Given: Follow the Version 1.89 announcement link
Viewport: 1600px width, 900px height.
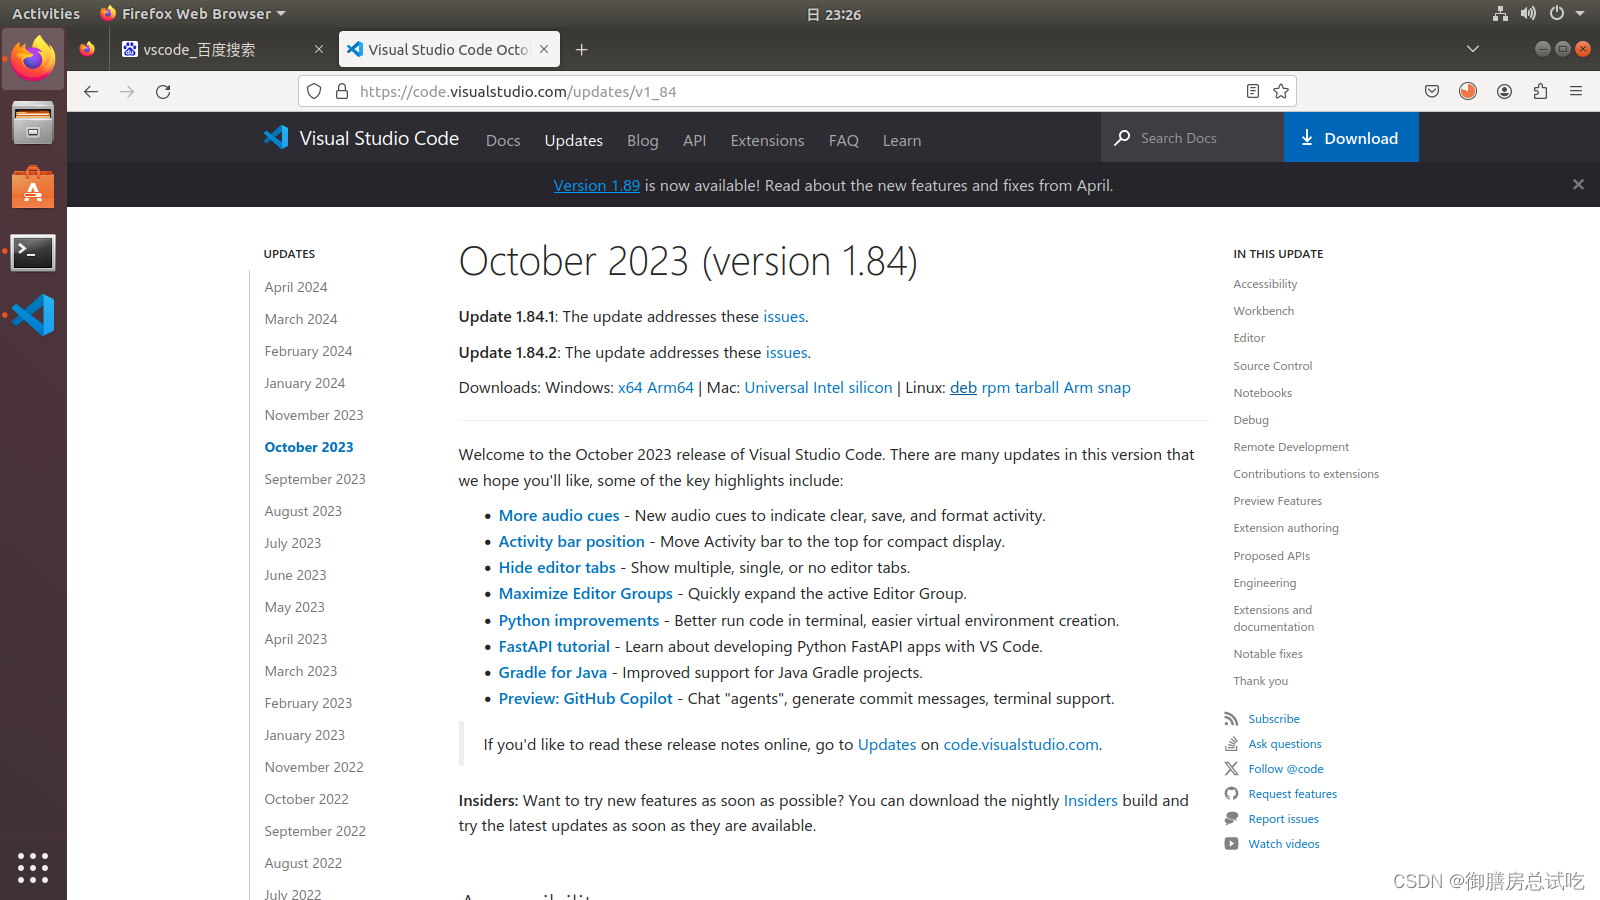Looking at the screenshot, I should pyautogui.click(x=596, y=185).
